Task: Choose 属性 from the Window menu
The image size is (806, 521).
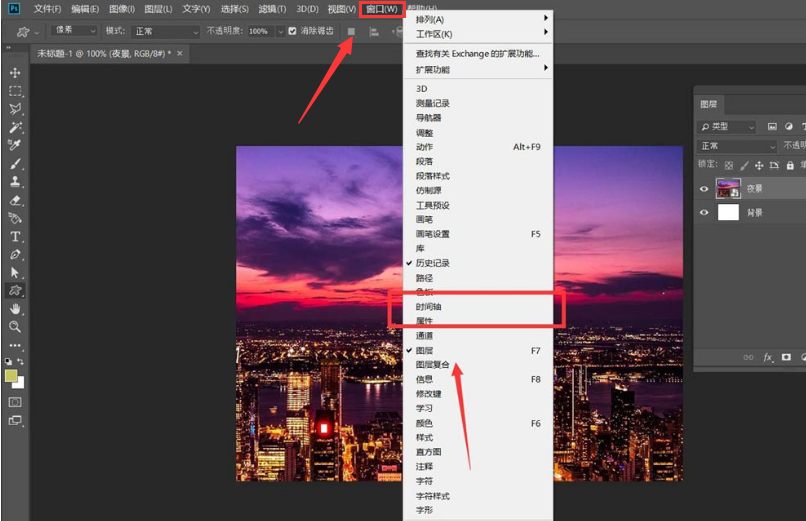Action: point(425,321)
